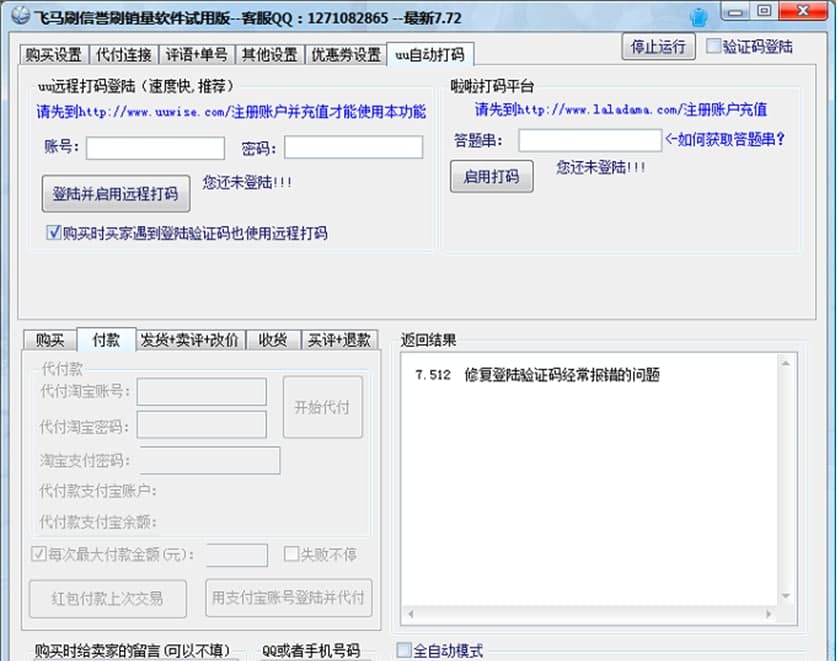
Task: Open the 买评+退款 tab
Action: (x=339, y=340)
